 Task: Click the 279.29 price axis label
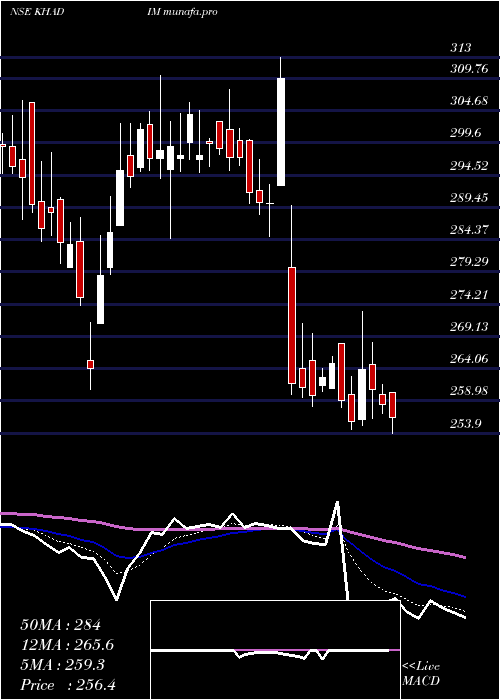click(x=469, y=262)
